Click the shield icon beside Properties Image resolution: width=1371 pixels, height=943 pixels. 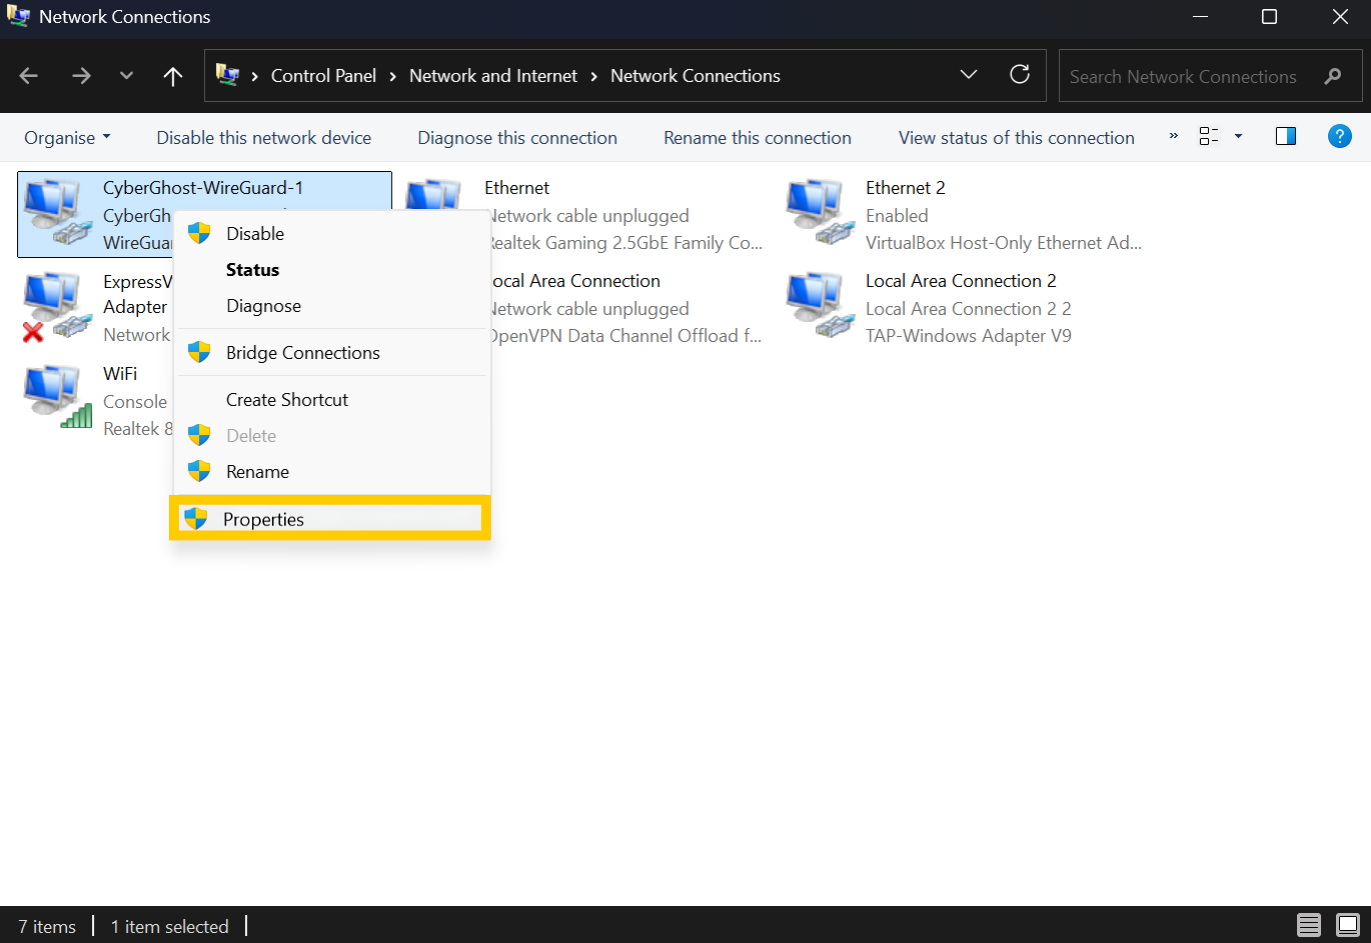coord(196,518)
